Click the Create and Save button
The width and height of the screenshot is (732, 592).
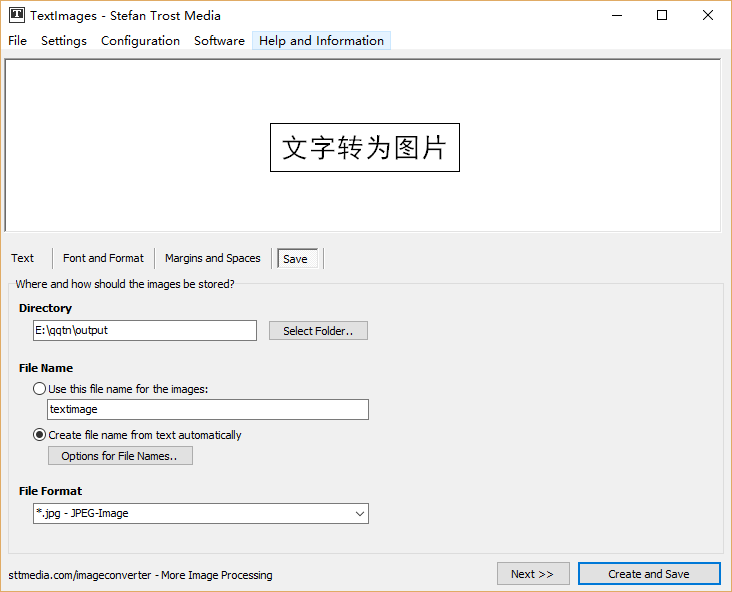648,574
